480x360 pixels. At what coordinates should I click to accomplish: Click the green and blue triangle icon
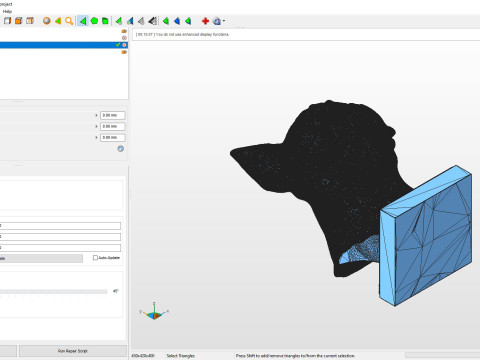(130, 21)
